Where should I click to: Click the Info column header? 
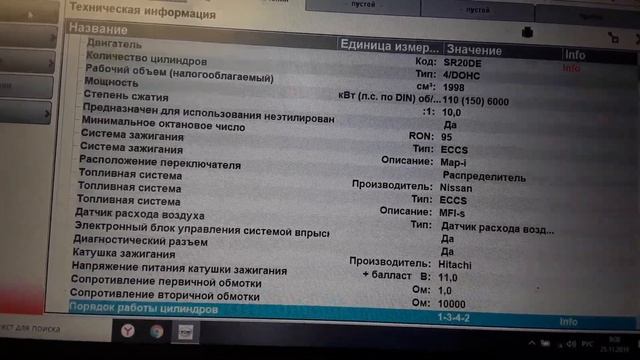575,55
